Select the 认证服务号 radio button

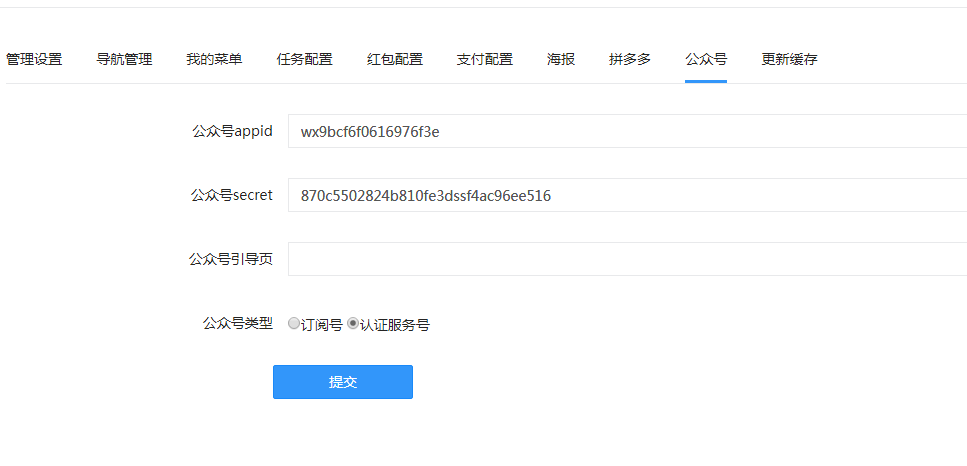pyautogui.click(x=353, y=323)
